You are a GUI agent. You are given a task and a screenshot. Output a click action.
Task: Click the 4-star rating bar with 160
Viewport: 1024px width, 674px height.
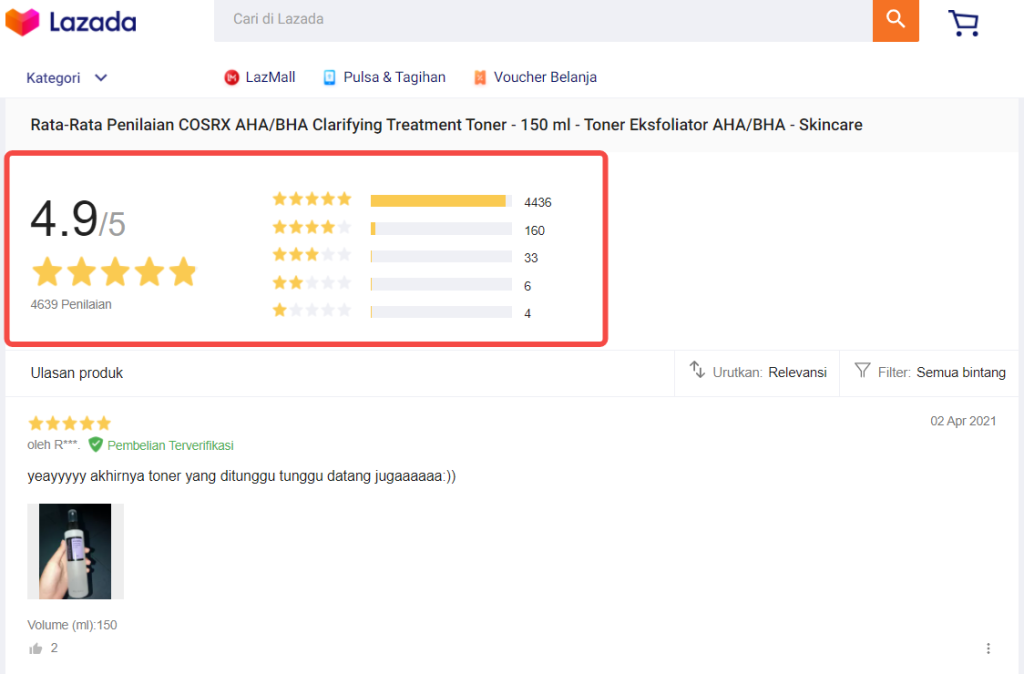point(441,229)
